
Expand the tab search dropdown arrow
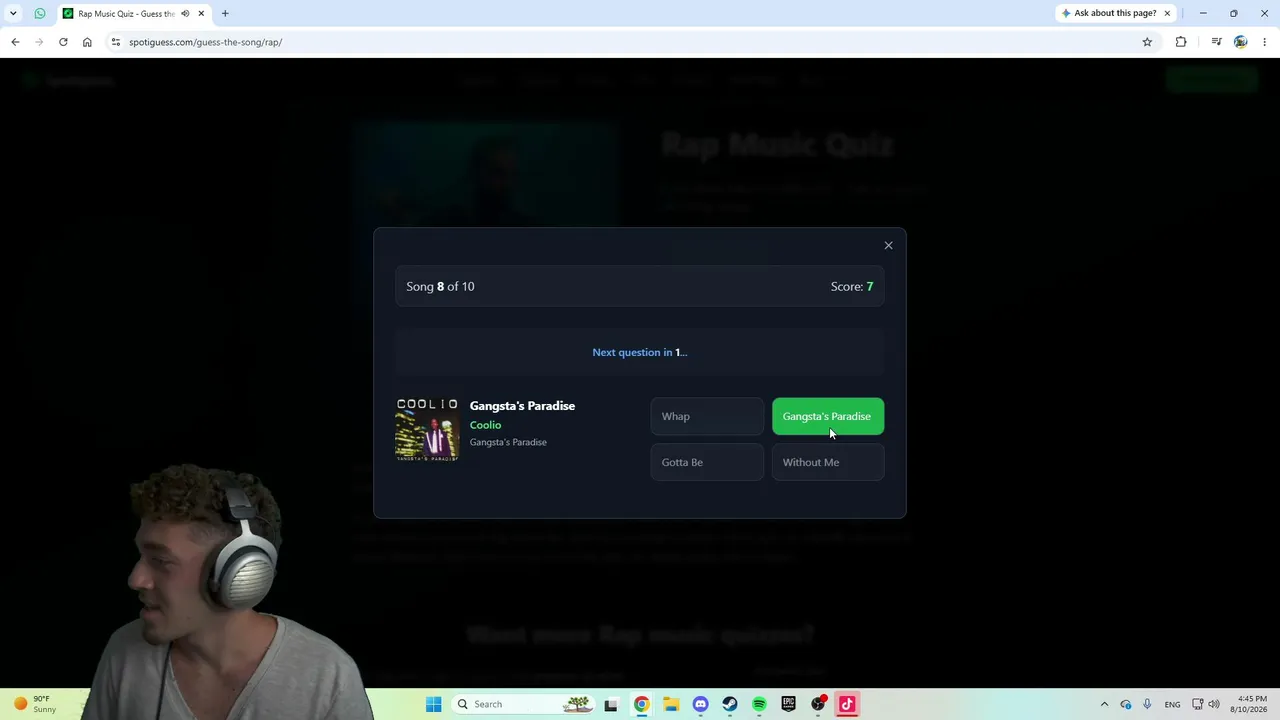[x=13, y=13]
